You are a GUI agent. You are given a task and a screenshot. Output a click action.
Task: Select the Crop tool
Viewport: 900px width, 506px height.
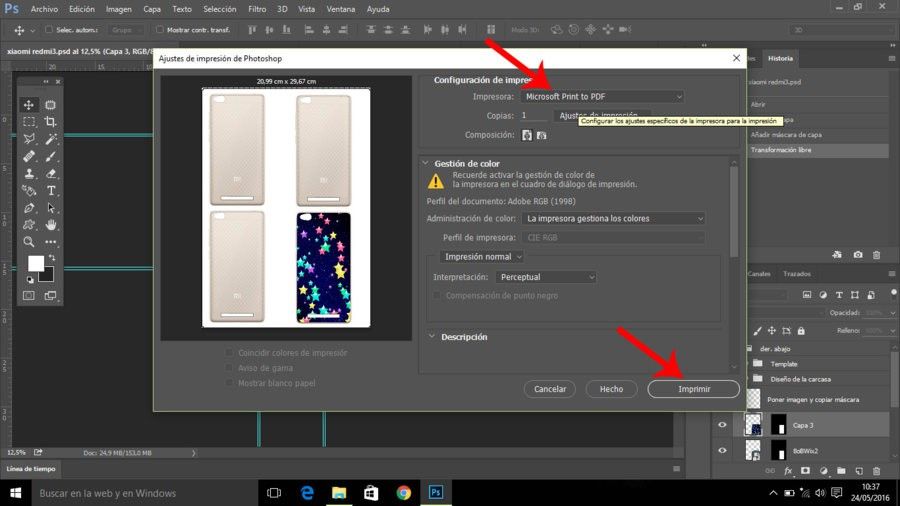point(51,122)
